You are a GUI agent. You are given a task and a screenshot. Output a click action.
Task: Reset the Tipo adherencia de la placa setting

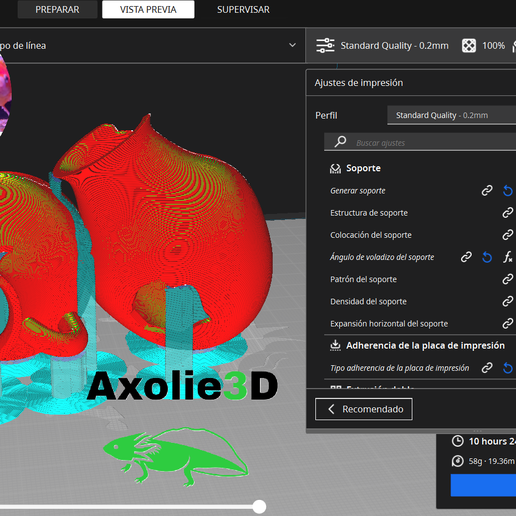507,368
